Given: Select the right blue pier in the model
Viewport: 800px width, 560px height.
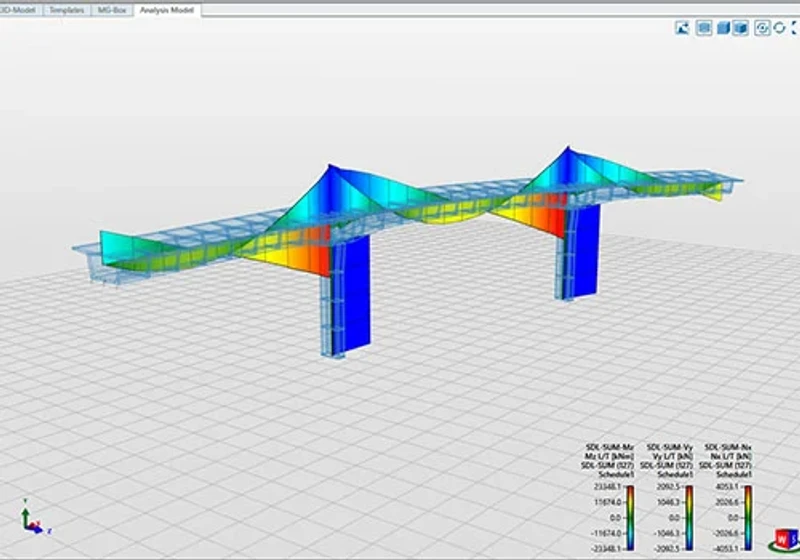Looking at the screenshot, I should pyautogui.click(x=584, y=252).
